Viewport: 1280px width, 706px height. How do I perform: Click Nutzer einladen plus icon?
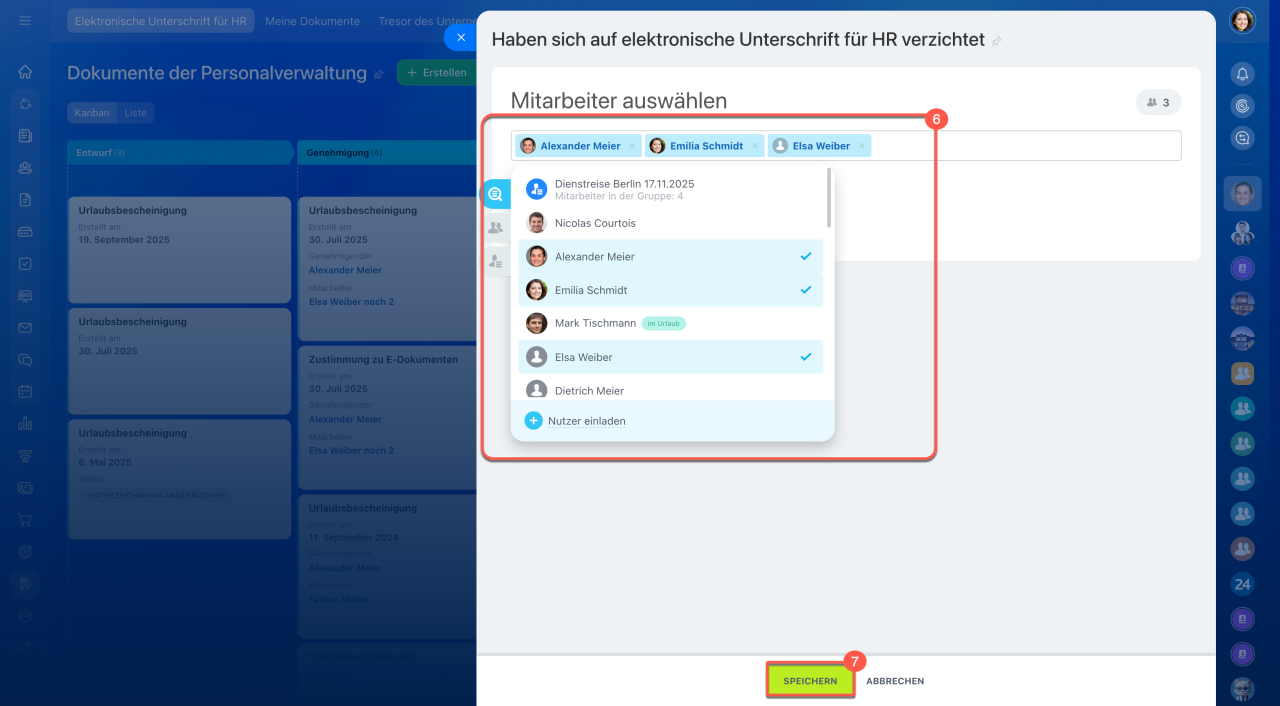534,421
